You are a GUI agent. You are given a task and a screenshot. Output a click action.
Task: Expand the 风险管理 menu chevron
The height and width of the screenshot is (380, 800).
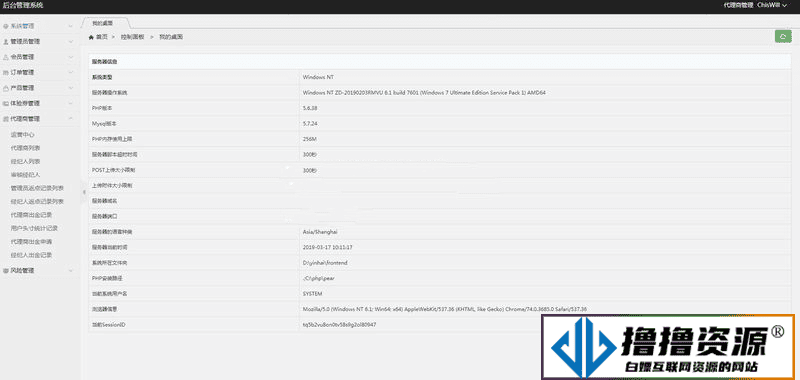pos(71,270)
